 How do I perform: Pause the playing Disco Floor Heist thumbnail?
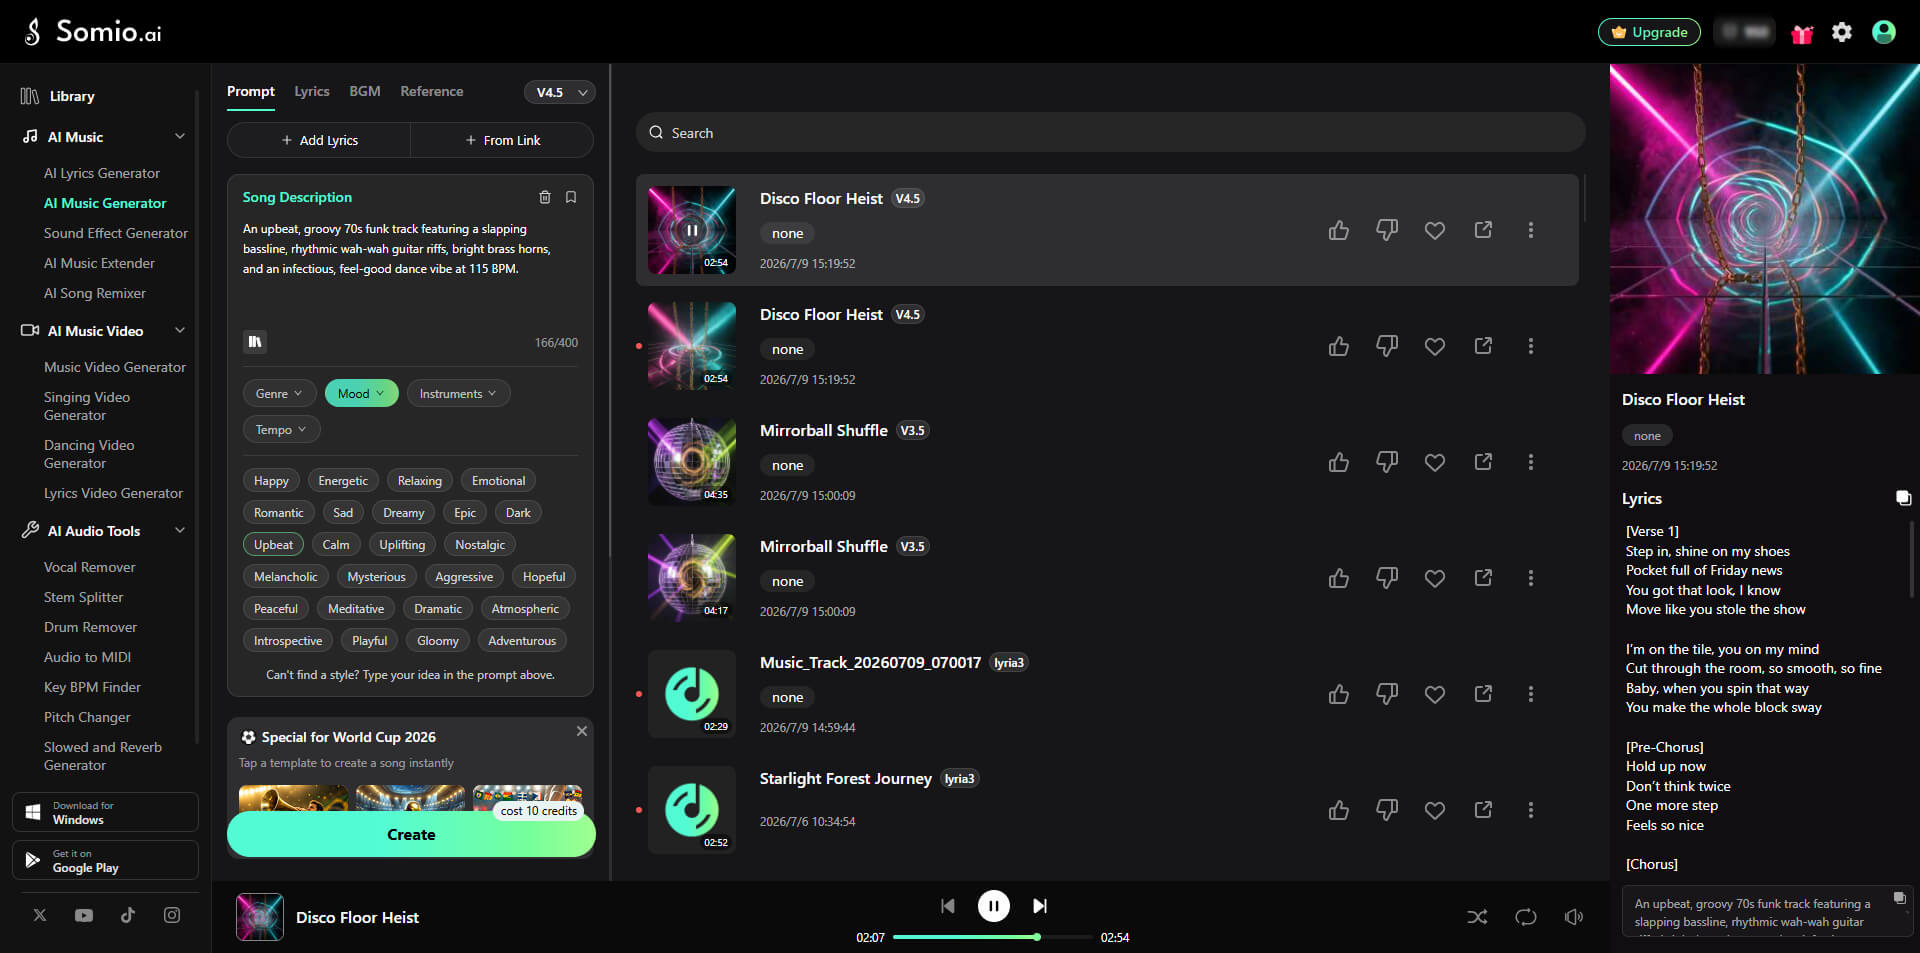(x=691, y=230)
